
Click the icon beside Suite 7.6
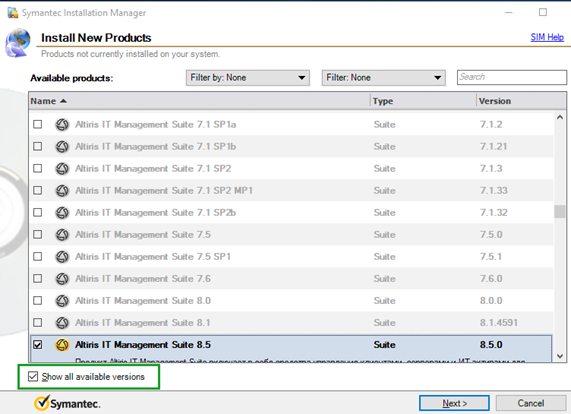pos(62,279)
